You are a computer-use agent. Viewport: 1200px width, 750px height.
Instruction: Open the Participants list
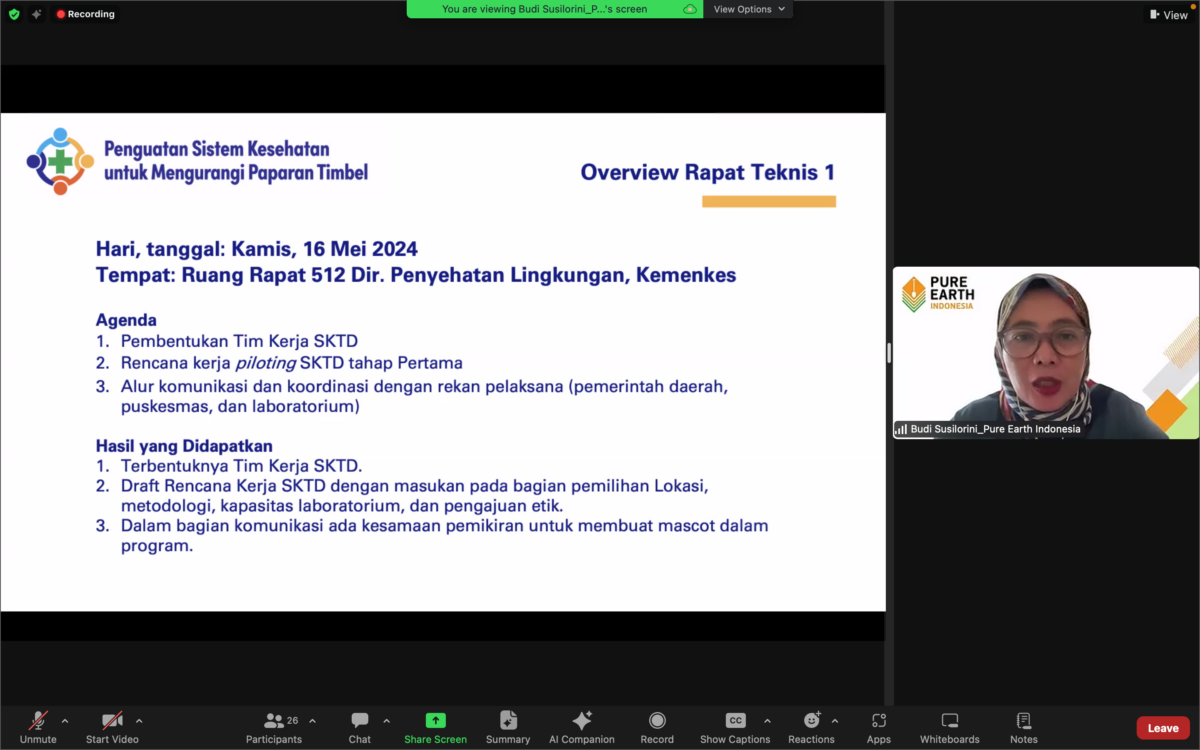pyautogui.click(x=274, y=727)
